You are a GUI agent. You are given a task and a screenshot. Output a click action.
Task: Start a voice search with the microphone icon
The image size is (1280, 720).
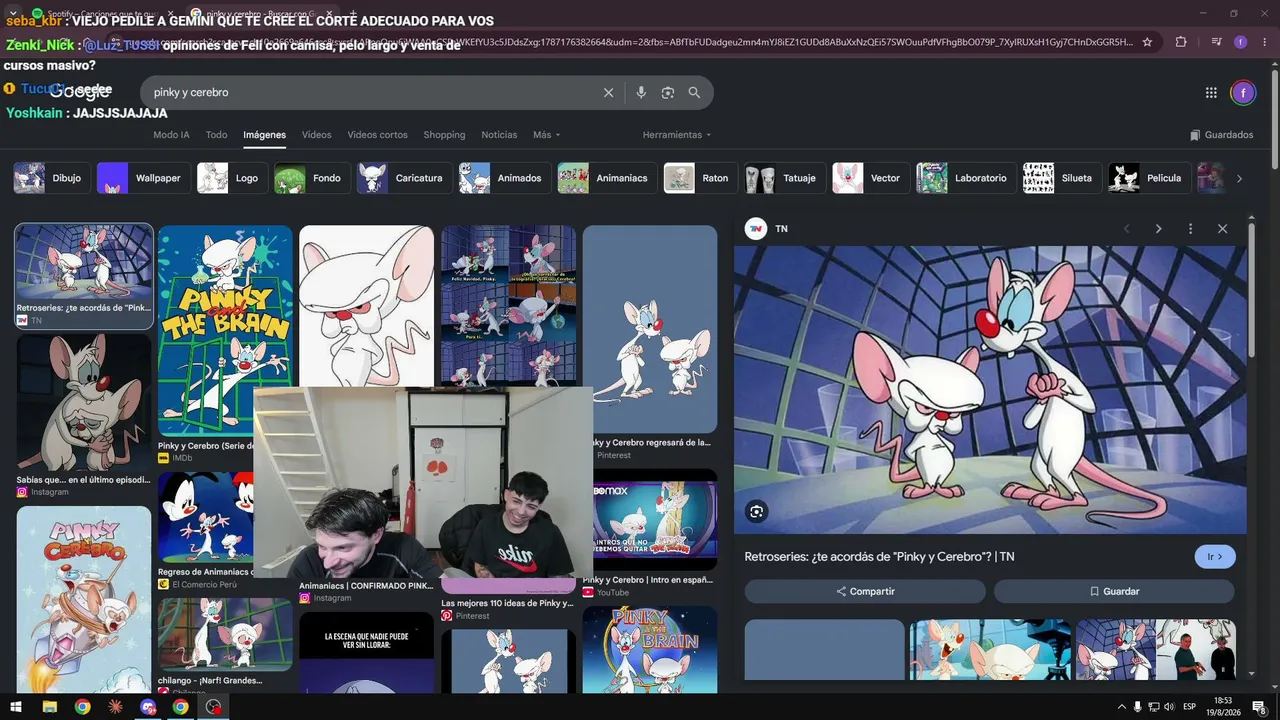coord(641,92)
